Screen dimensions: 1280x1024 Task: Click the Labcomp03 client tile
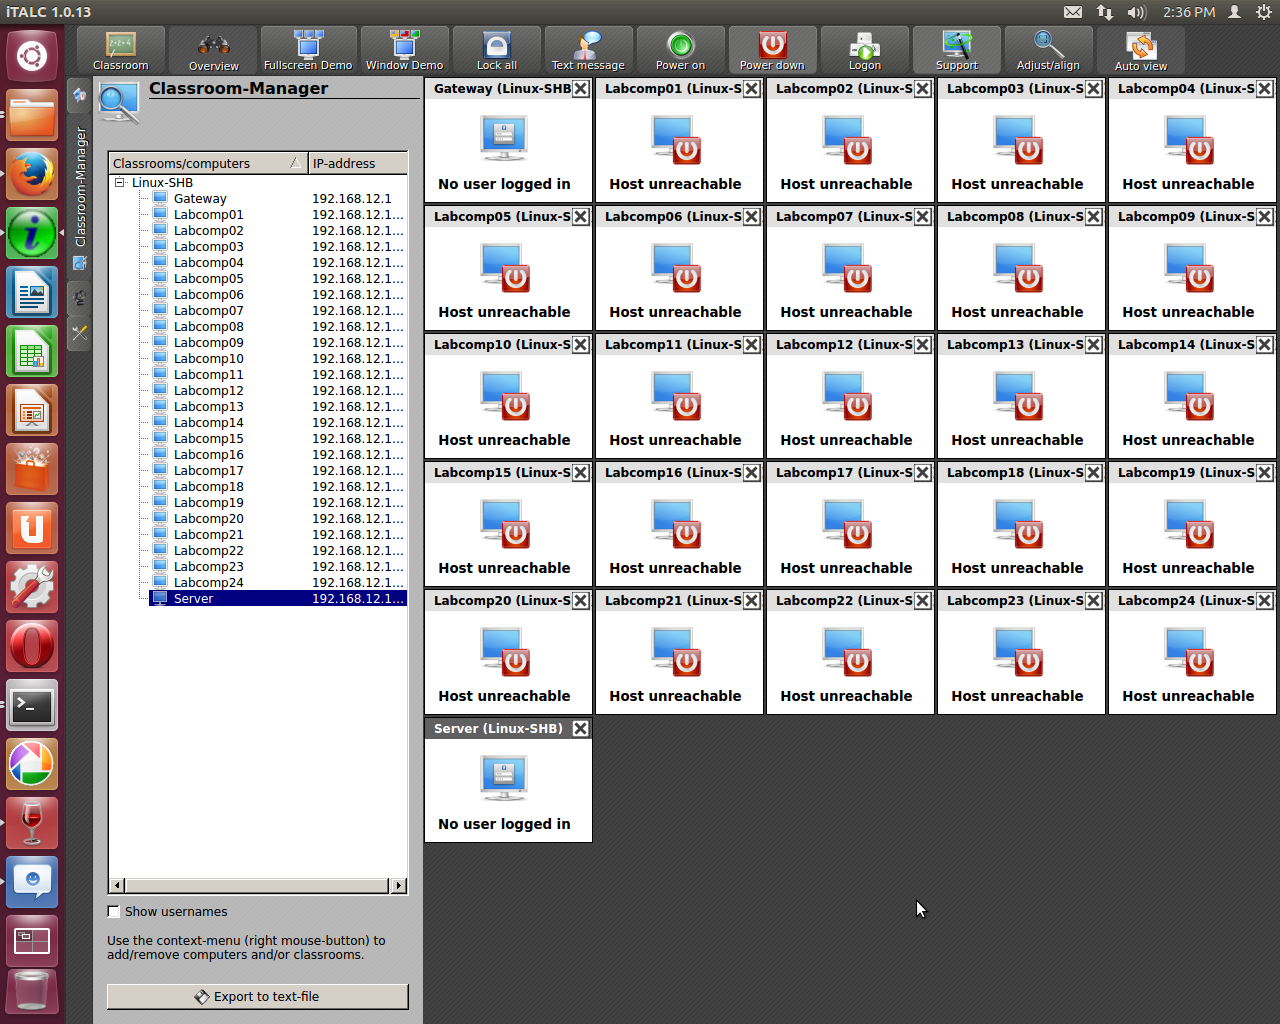click(x=1022, y=138)
